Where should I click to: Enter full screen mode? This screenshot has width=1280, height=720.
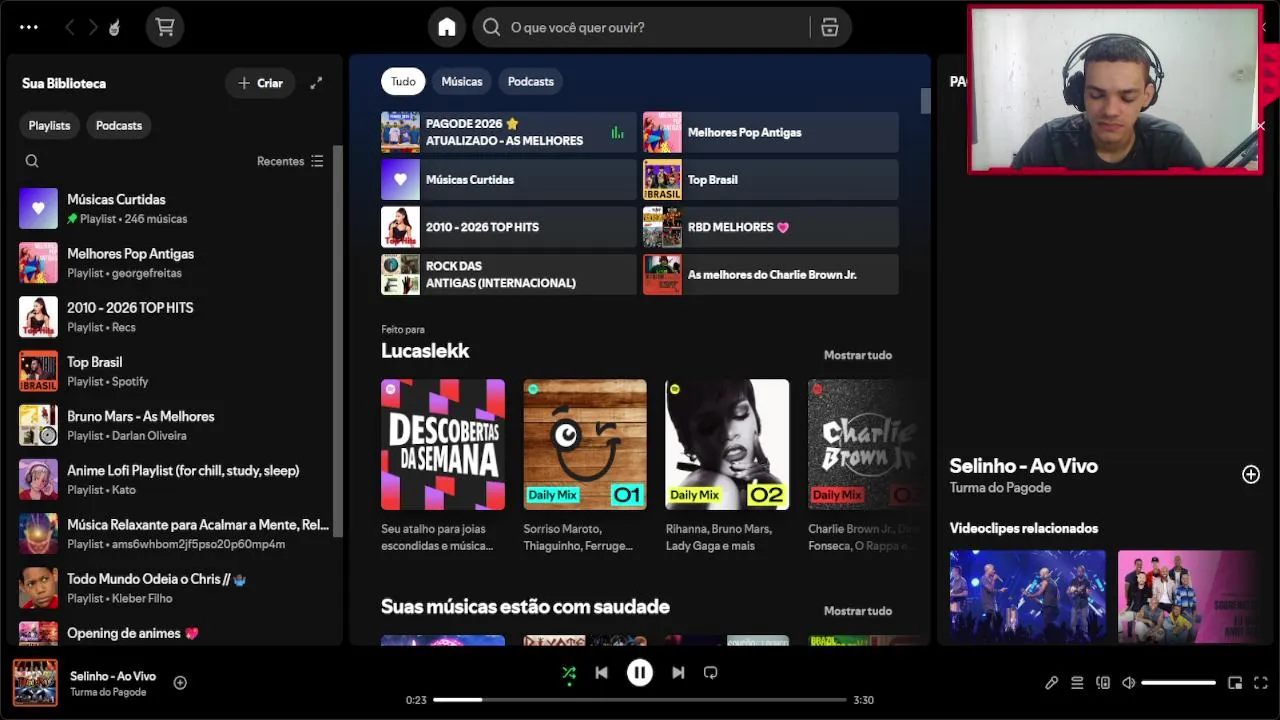point(1261,683)
